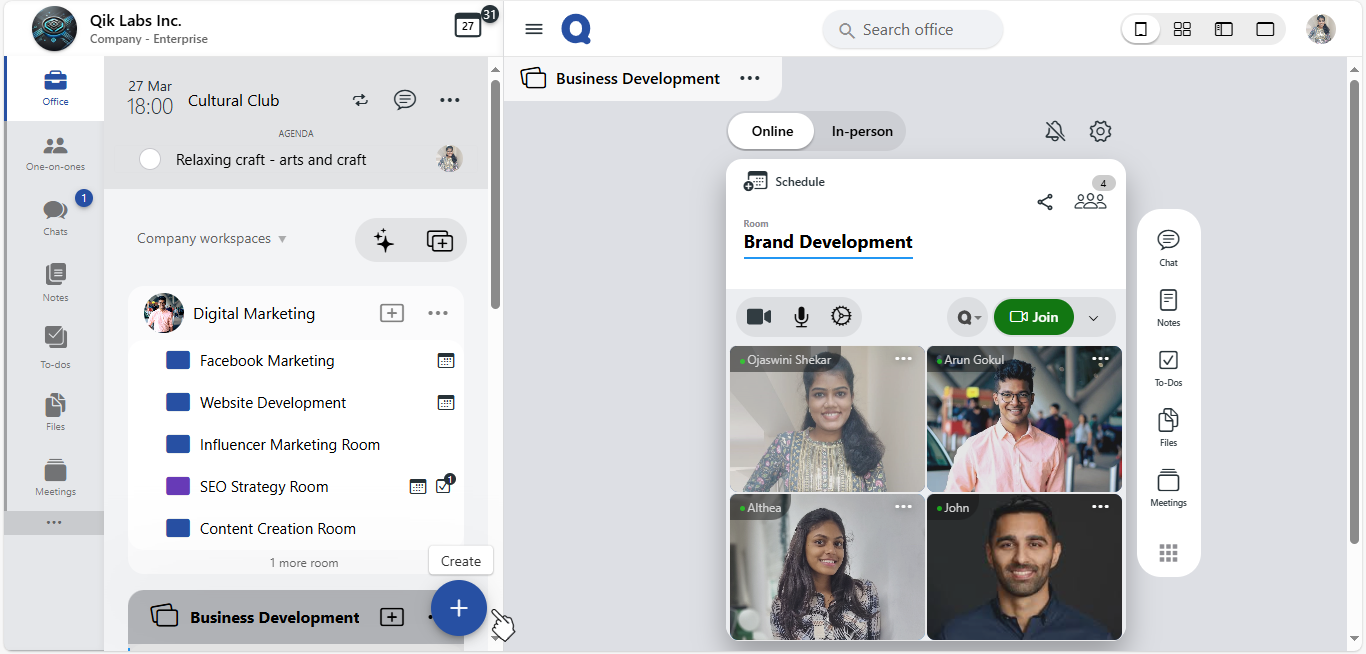
Task: Click the AI sparkle icon beside workspaces
Action: tap(384, 240)
